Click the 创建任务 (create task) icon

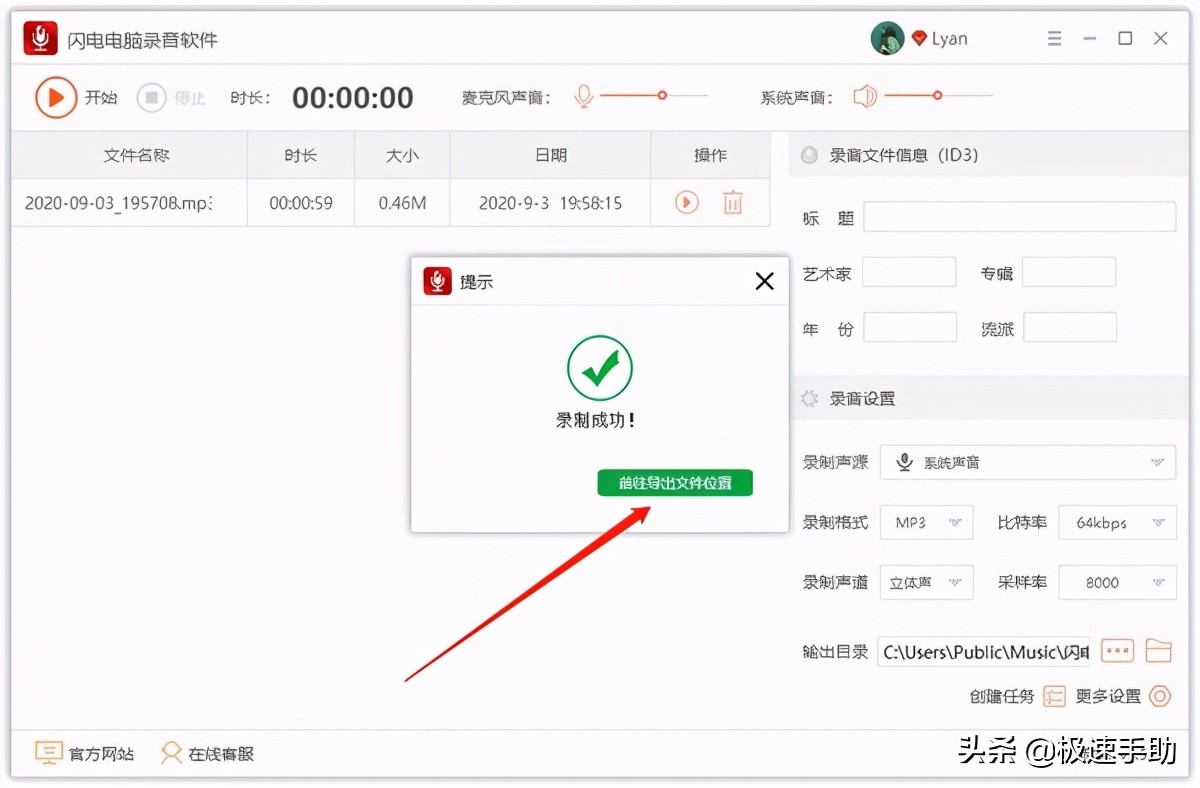coord(1054,696)
